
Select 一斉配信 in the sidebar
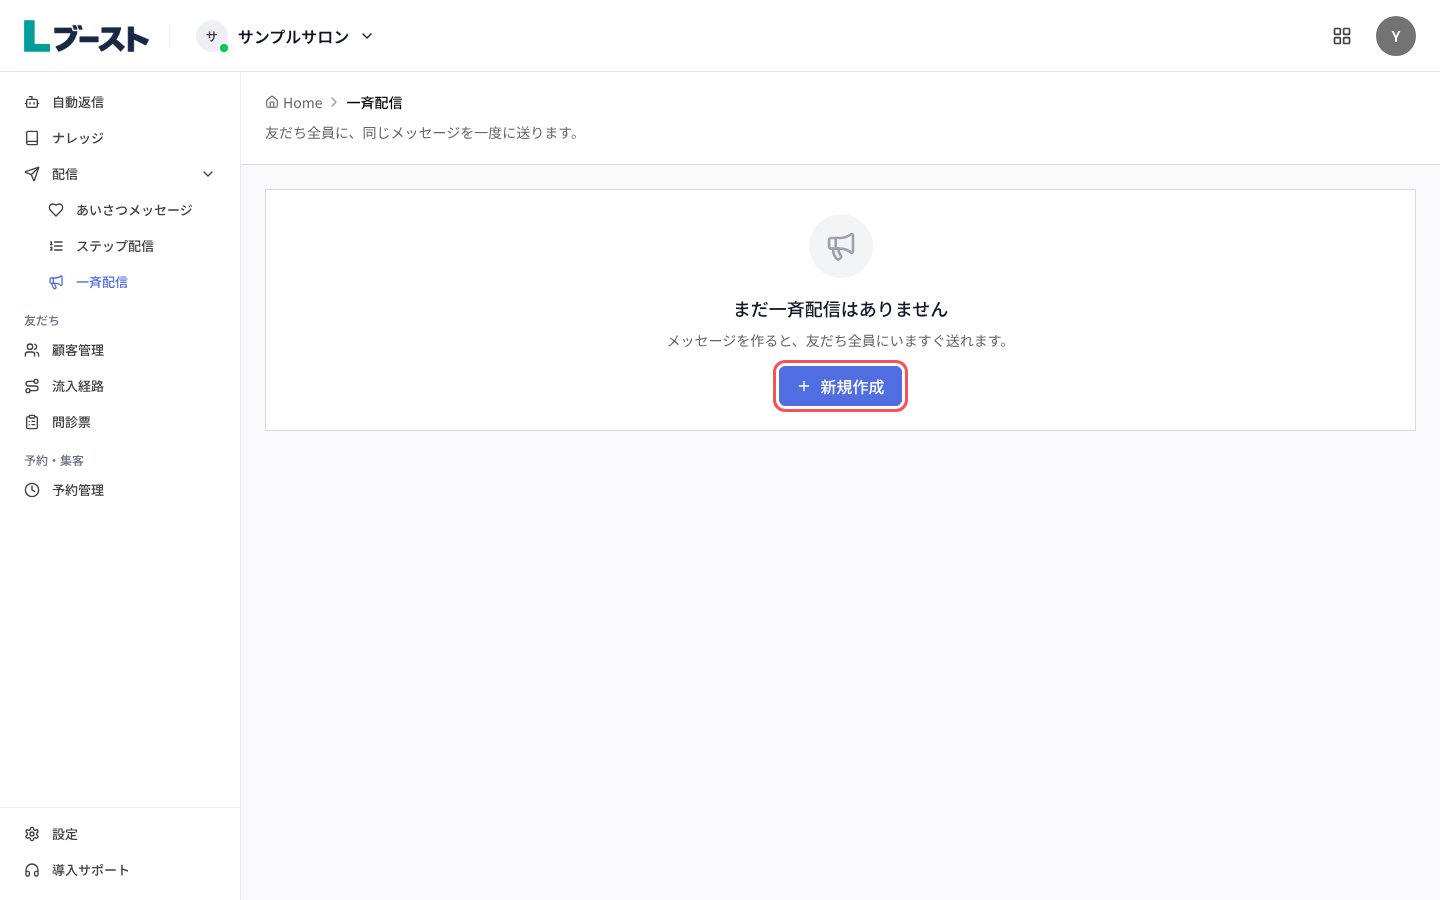[x=132, y=282]
